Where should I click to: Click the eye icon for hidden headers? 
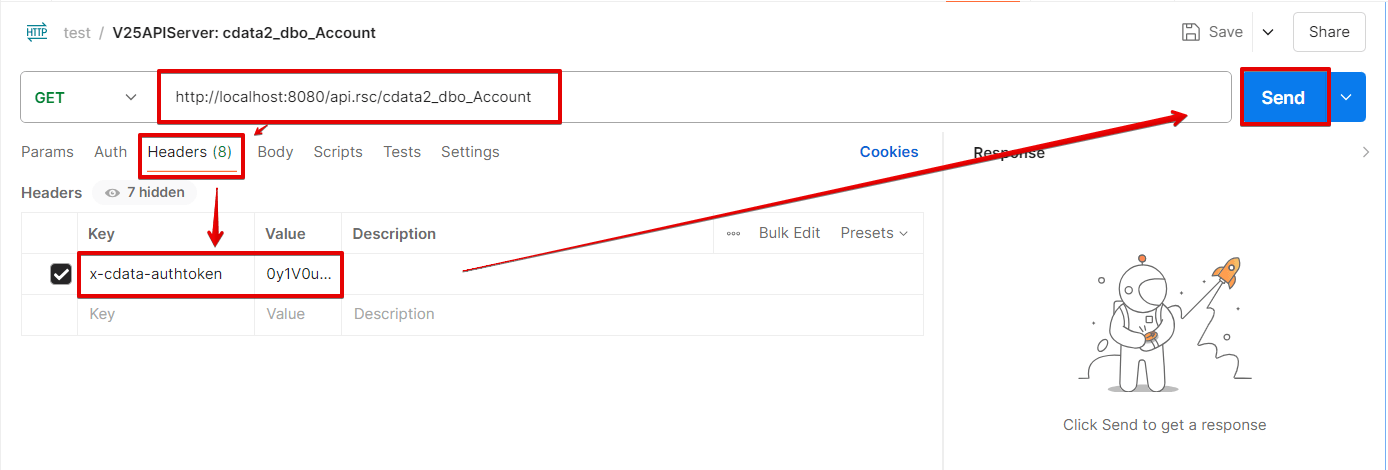[x=112, y=192]
